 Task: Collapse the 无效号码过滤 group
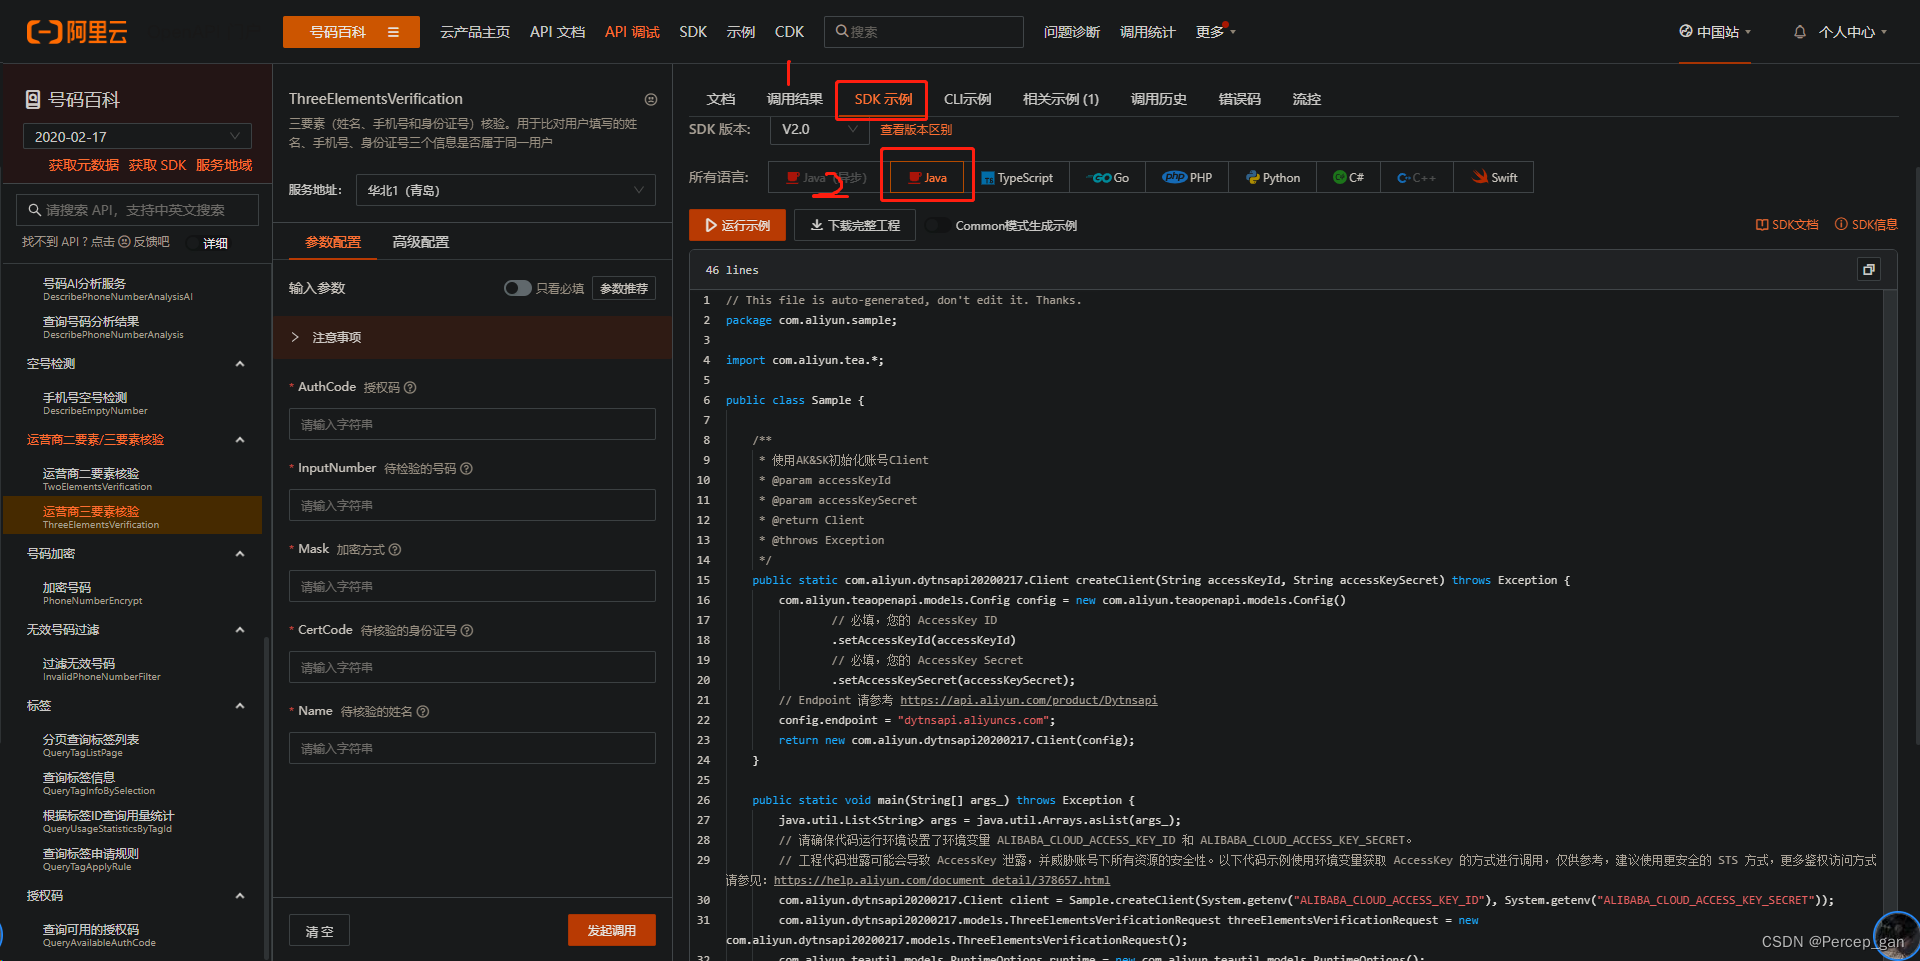pos(240,630)
